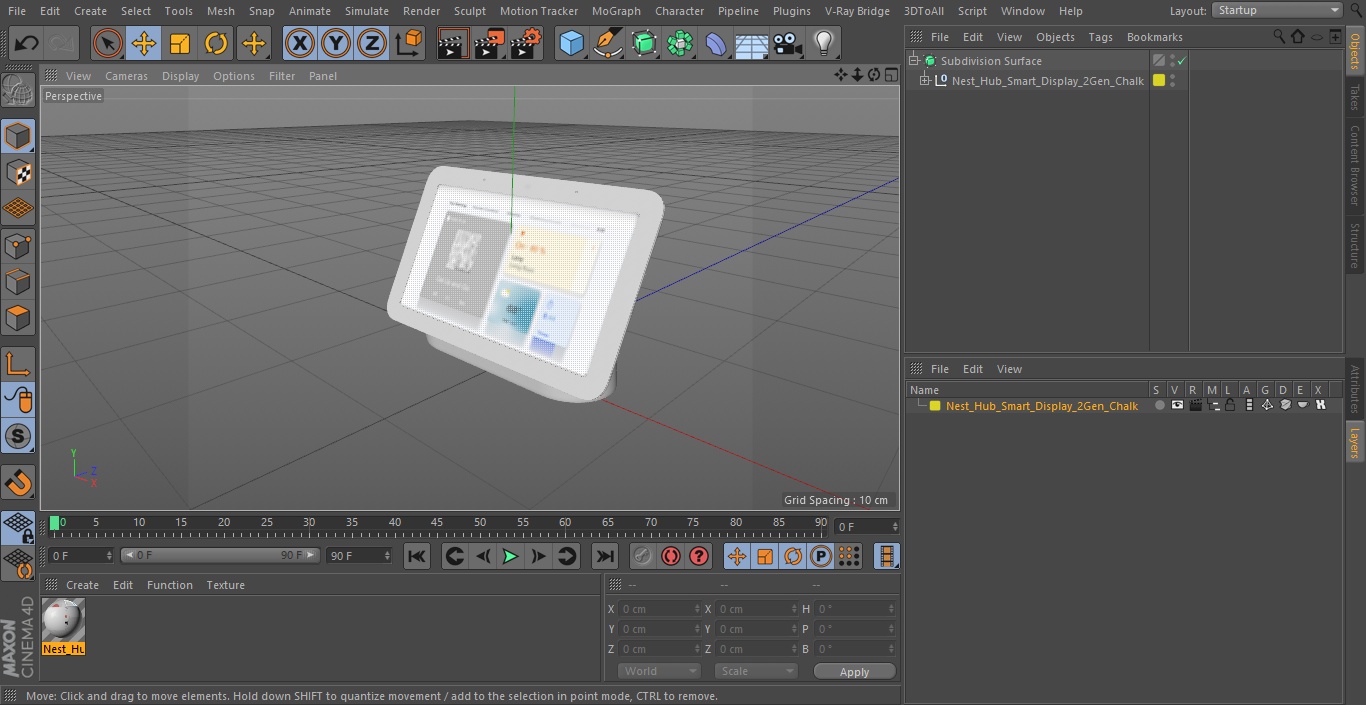Toggle lock for Nest_Hub layer
Viewport: 1366px width, 705px height.
pos(1230,405)
